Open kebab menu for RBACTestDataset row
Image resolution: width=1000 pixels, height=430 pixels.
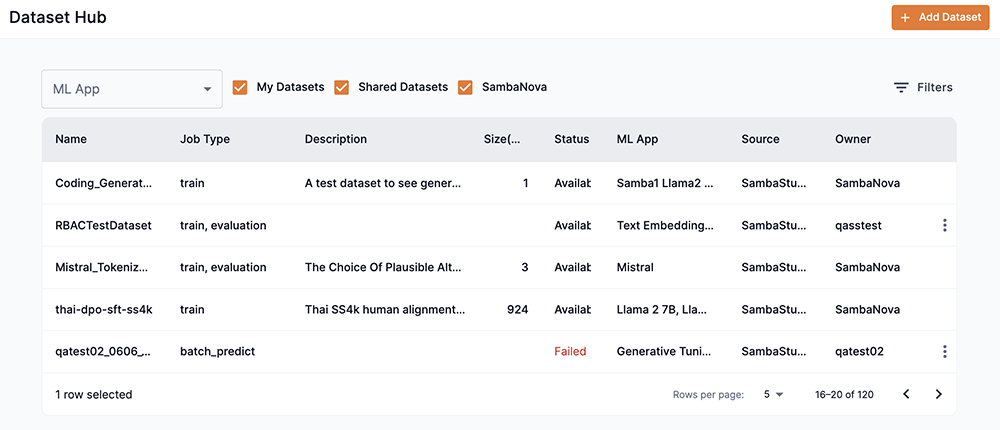[944, 226]
